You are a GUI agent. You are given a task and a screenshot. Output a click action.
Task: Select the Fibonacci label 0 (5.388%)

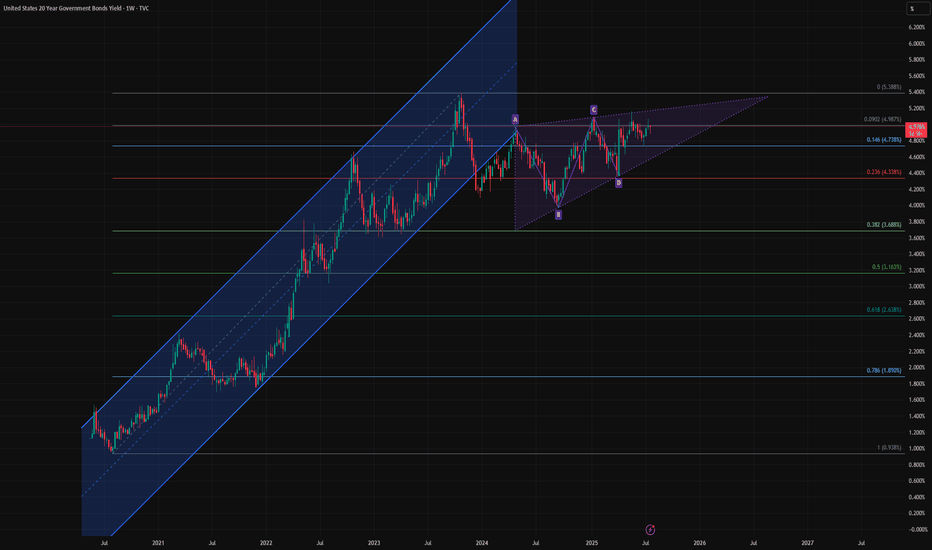[x=889, y=87]
